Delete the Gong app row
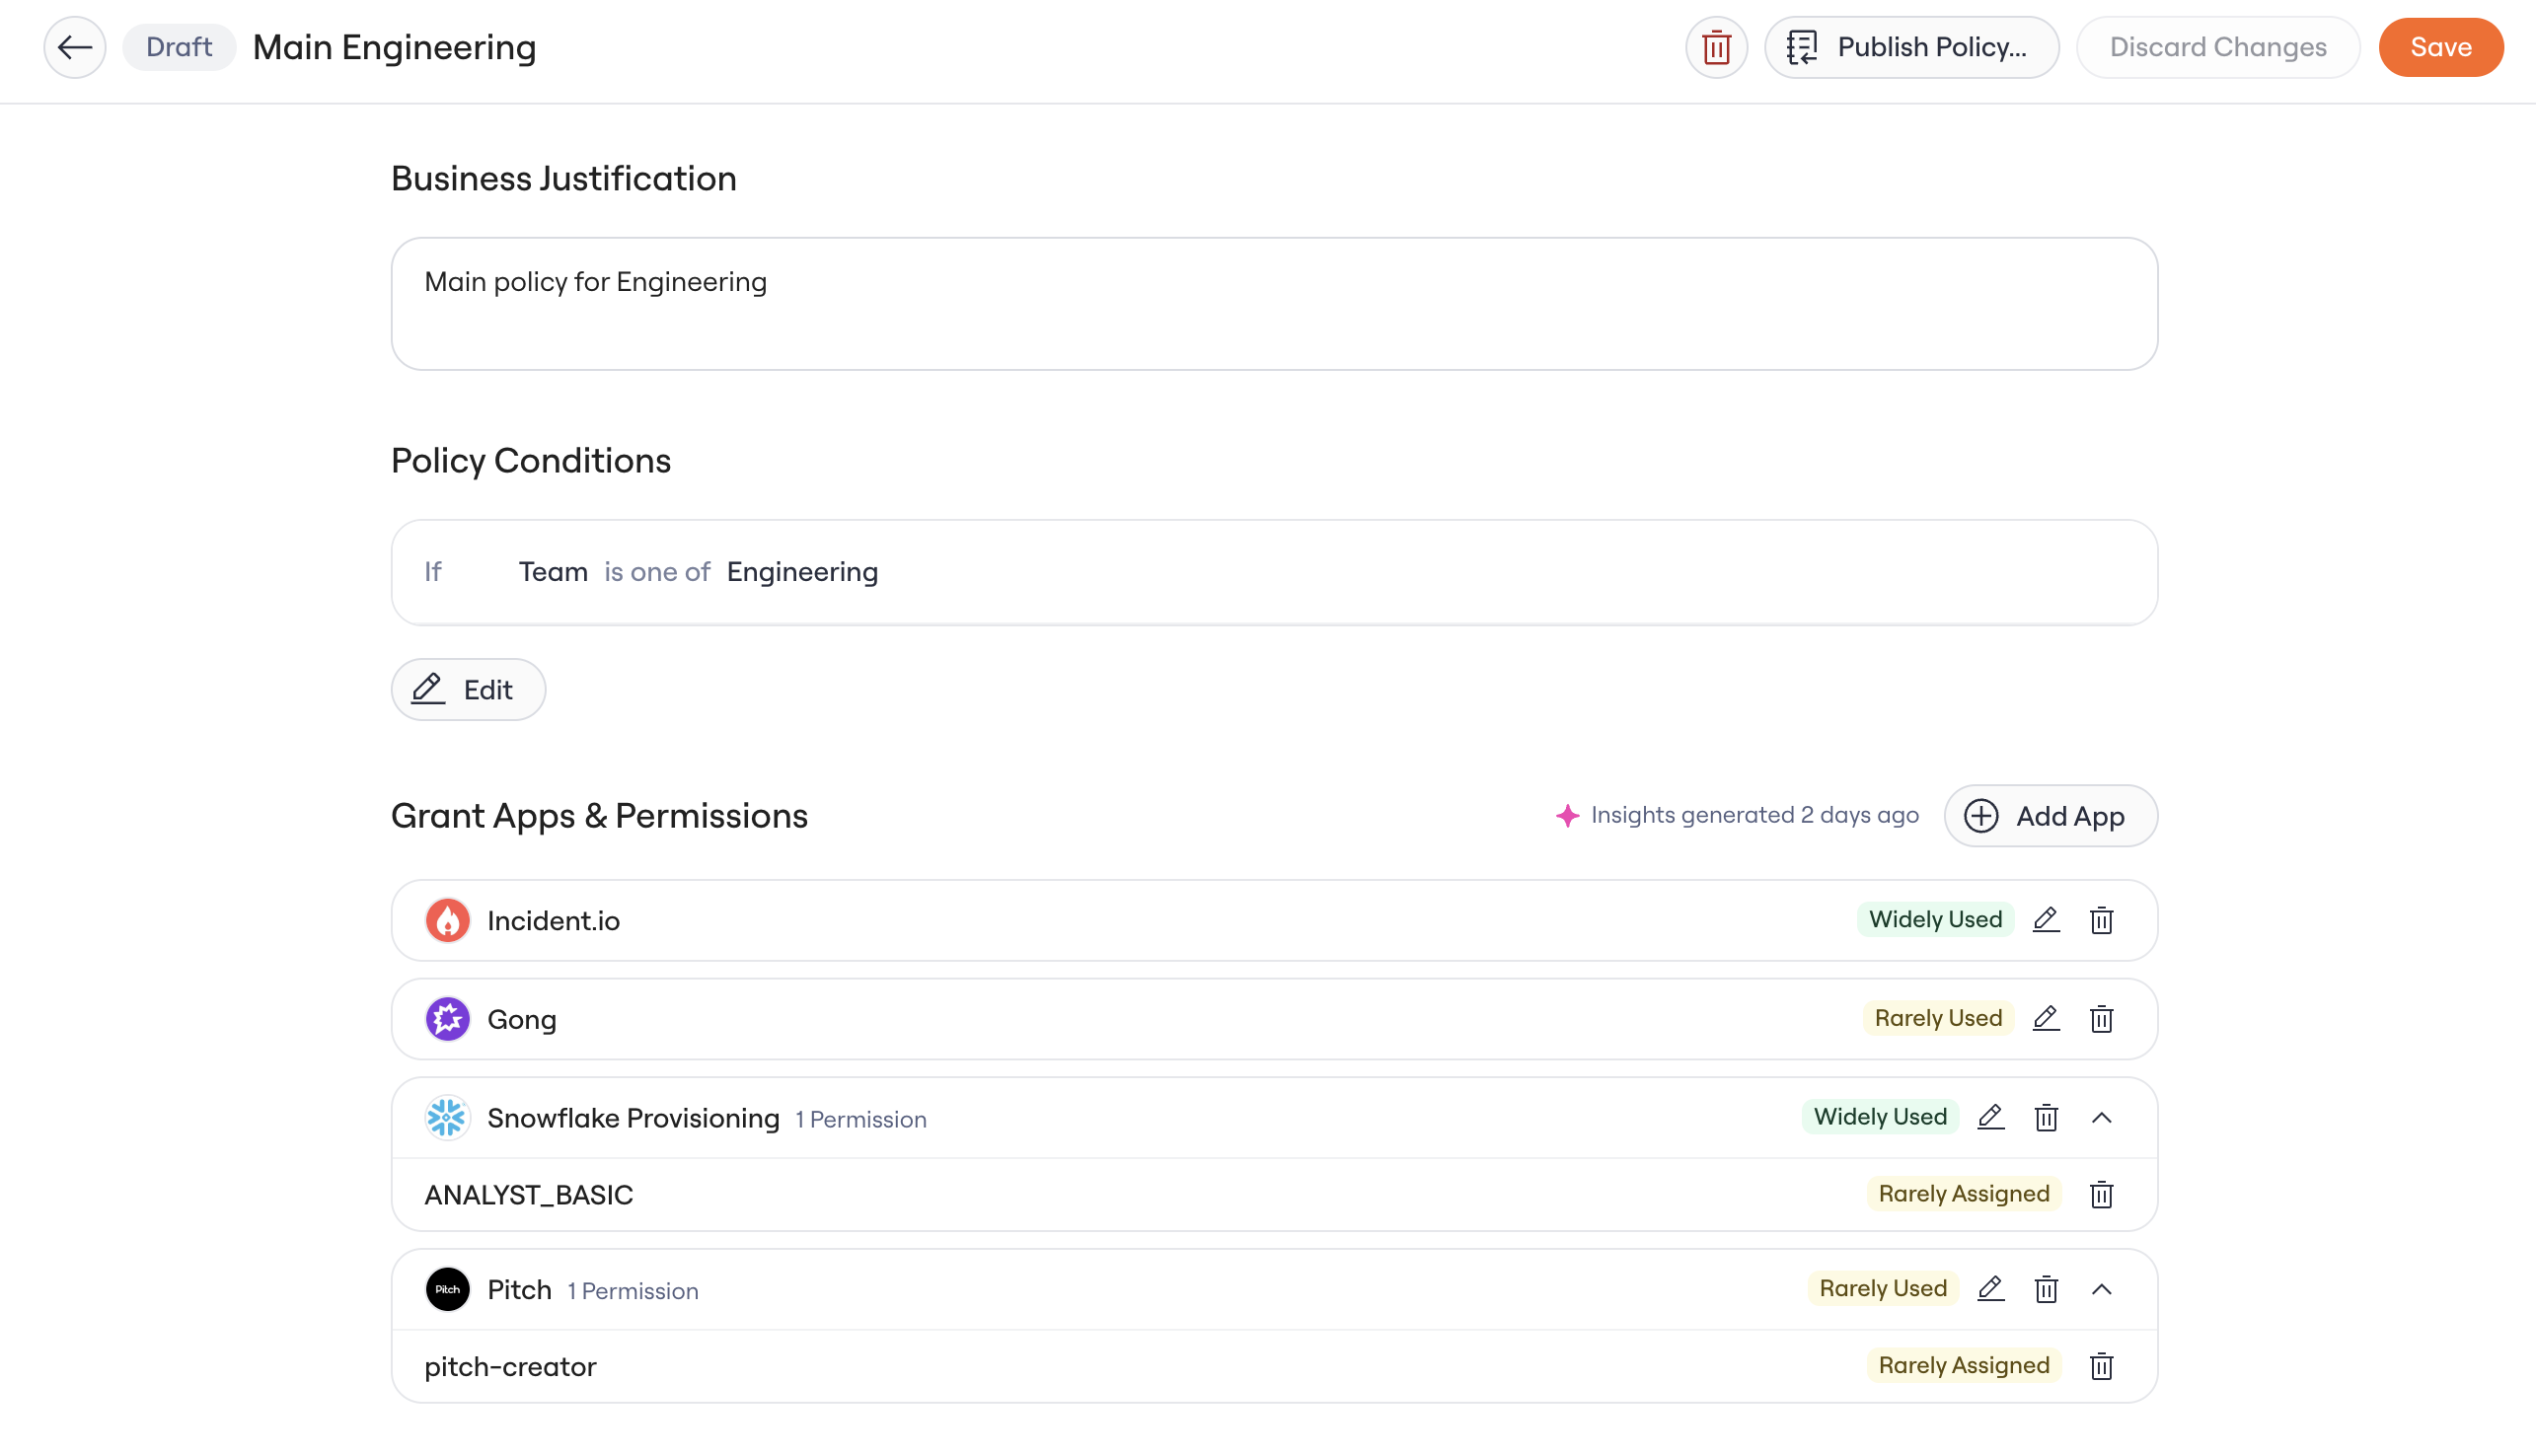The image size is (2536, 1456). [x=2101, y=1018]
